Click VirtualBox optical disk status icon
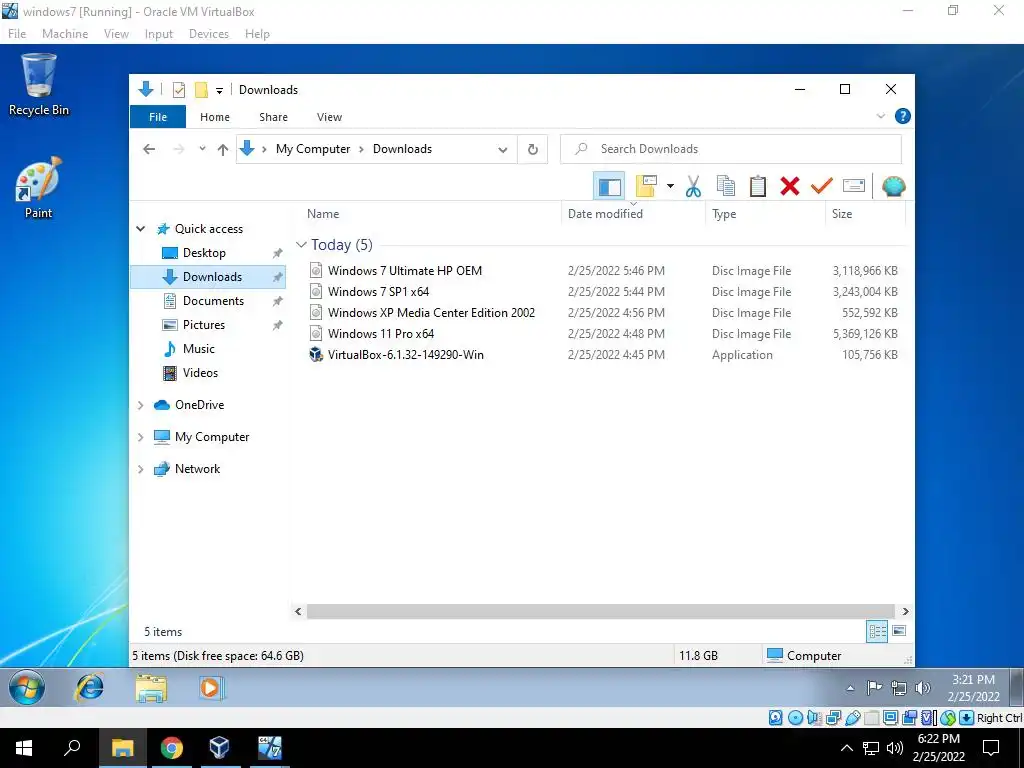 pyautogui.click(x=795, y=718)
